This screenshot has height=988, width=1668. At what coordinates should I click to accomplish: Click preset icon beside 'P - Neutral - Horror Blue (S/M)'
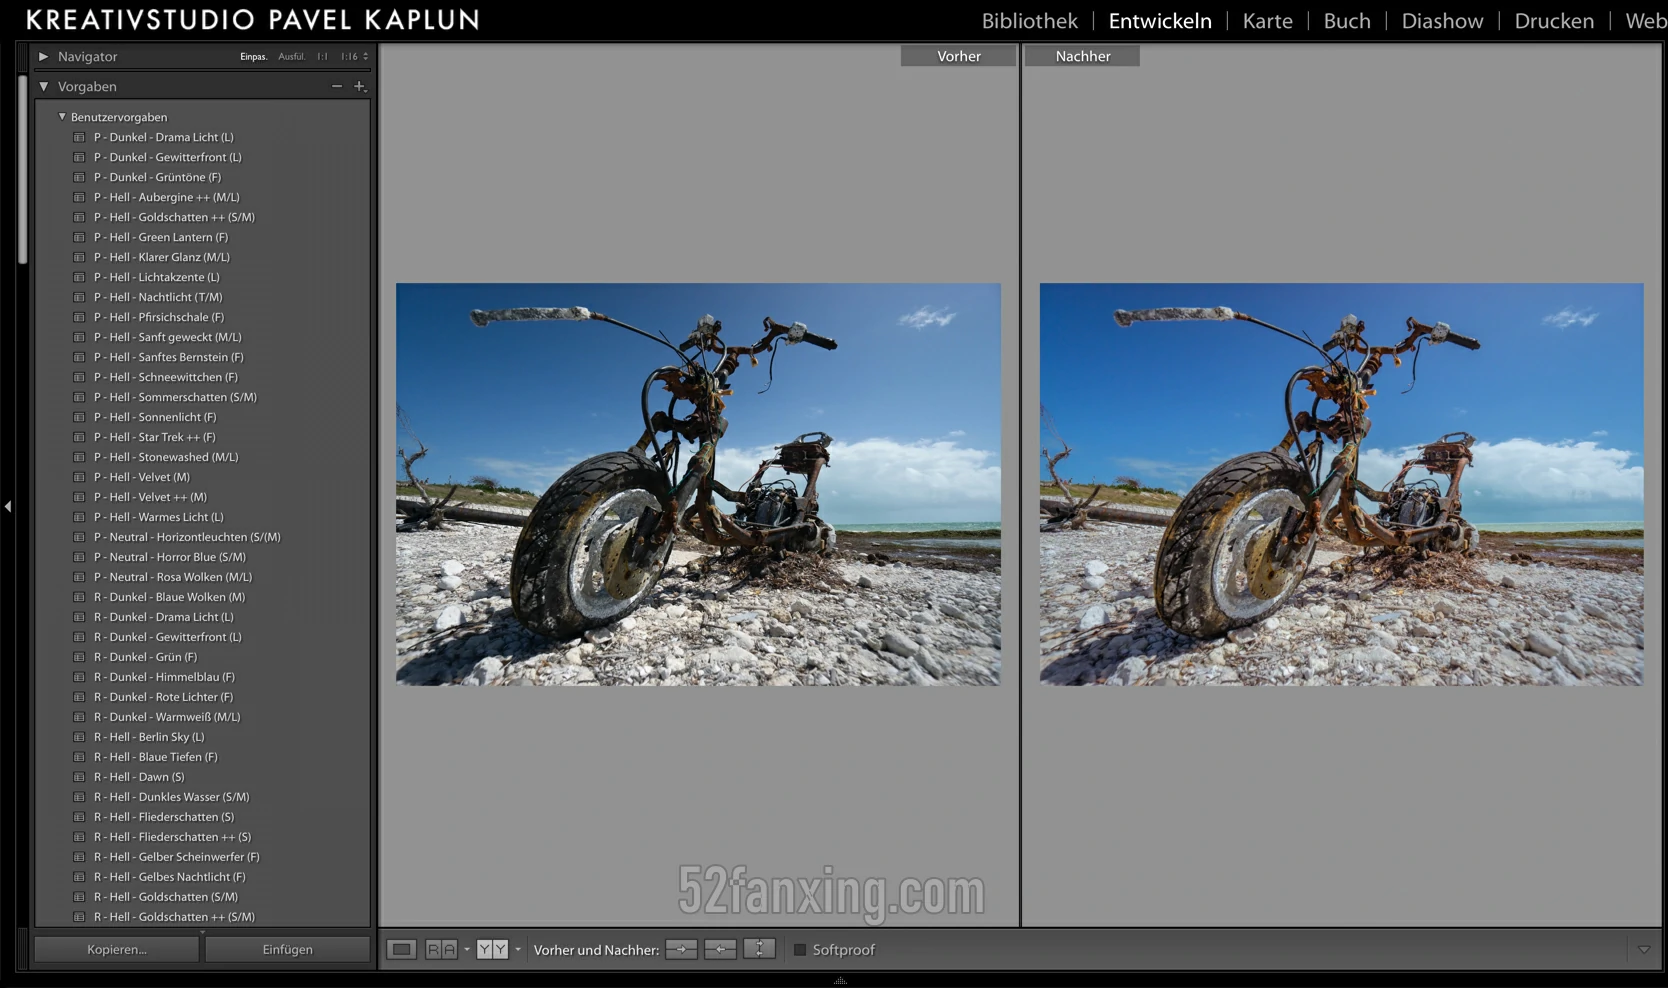click(79, 557)
